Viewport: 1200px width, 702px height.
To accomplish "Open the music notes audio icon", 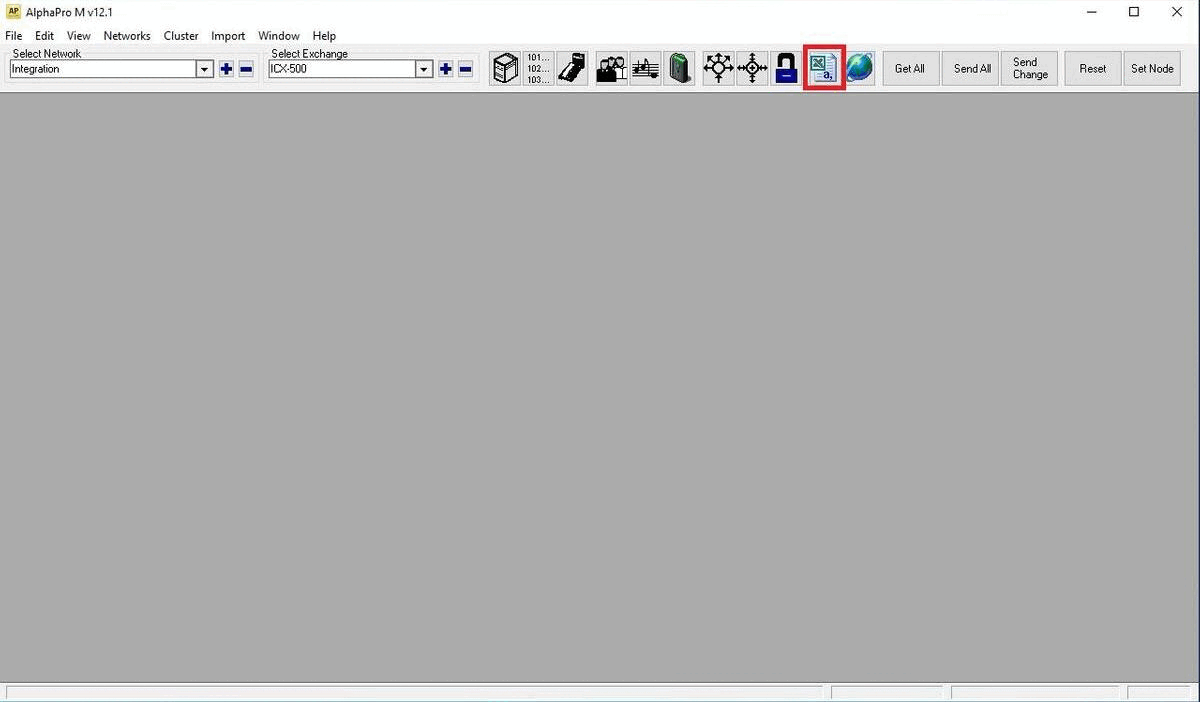I will 646,68.
